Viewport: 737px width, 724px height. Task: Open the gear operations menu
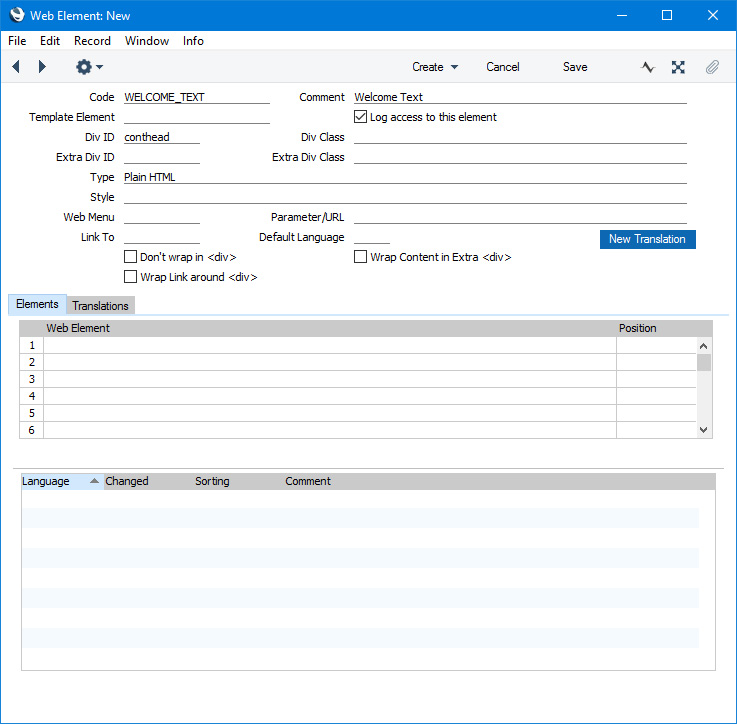pyautogui.click(x=89, y=67)
